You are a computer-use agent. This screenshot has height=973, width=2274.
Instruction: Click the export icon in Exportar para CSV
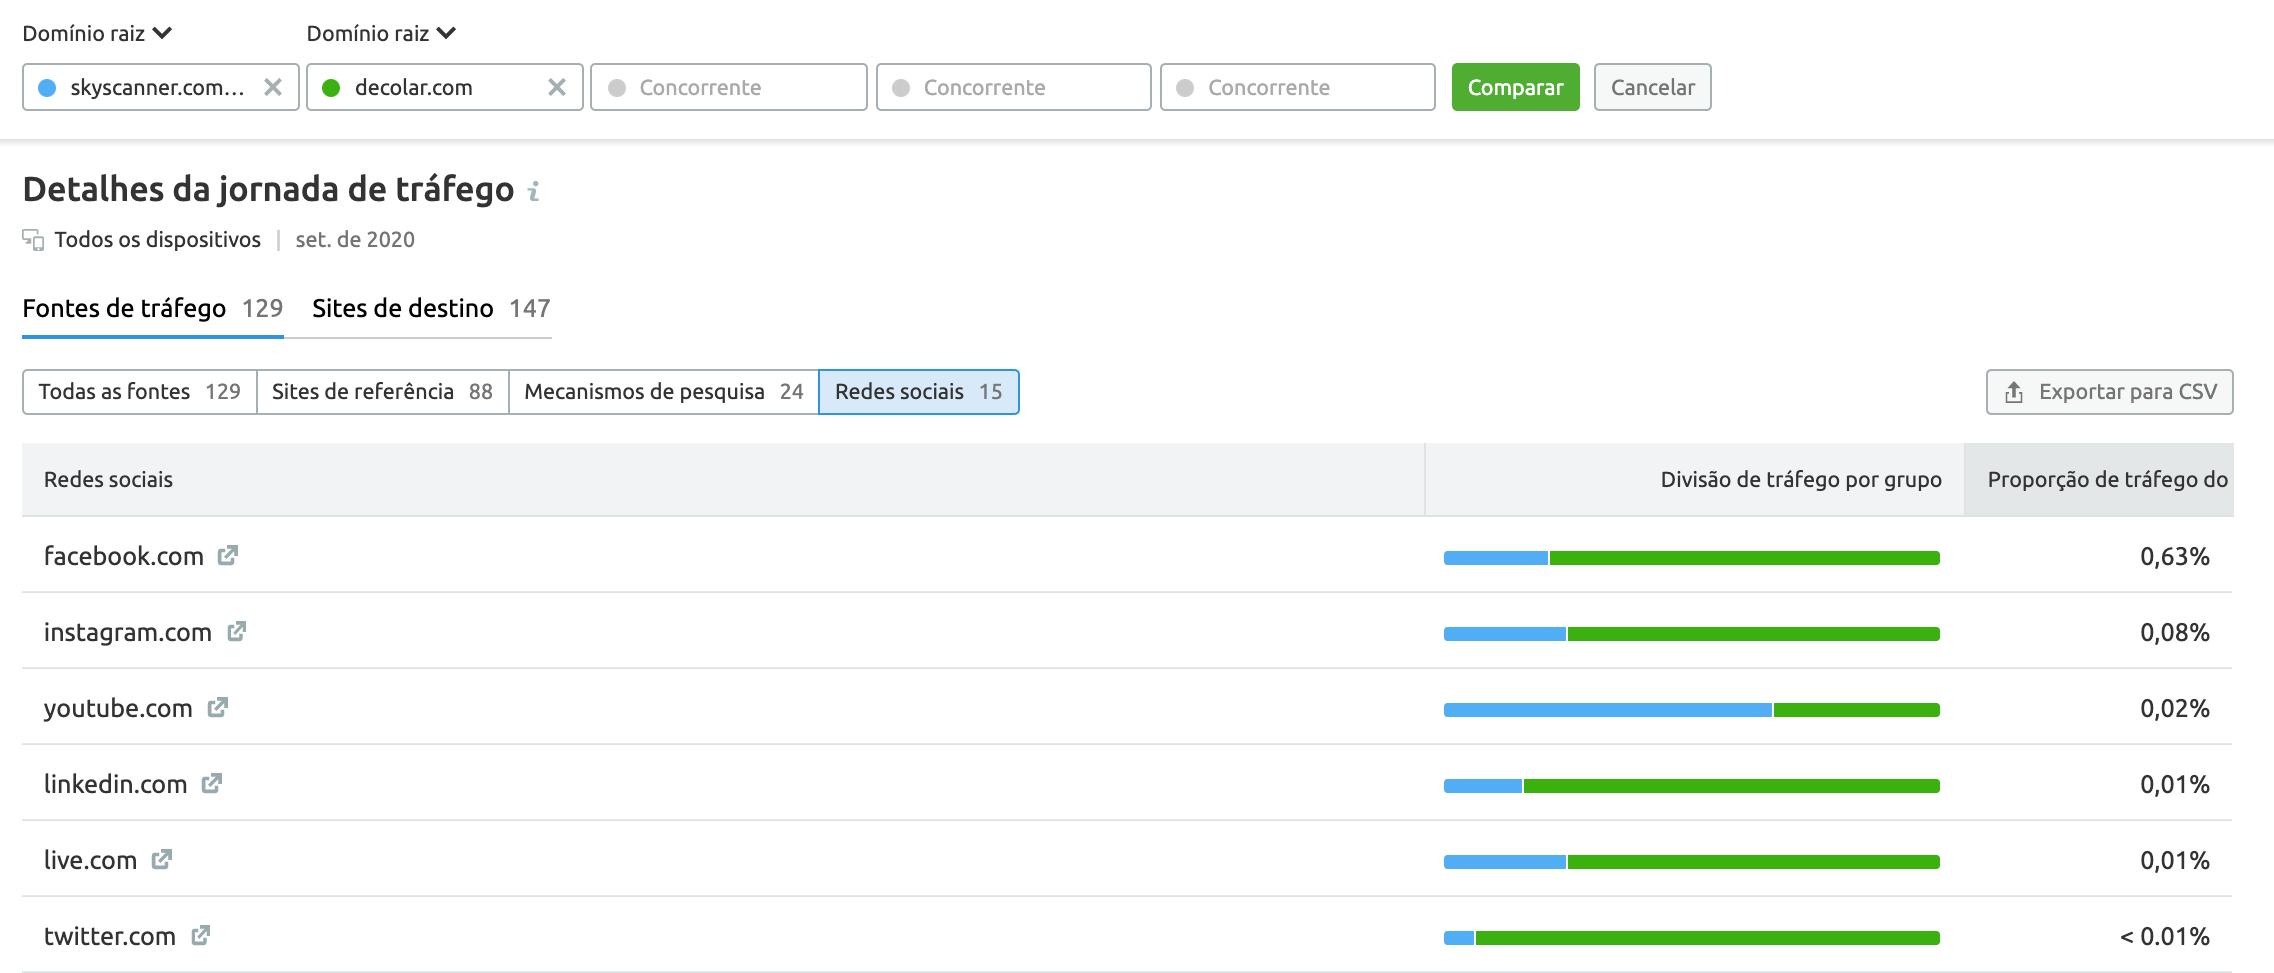click(x=2014, y=392)
